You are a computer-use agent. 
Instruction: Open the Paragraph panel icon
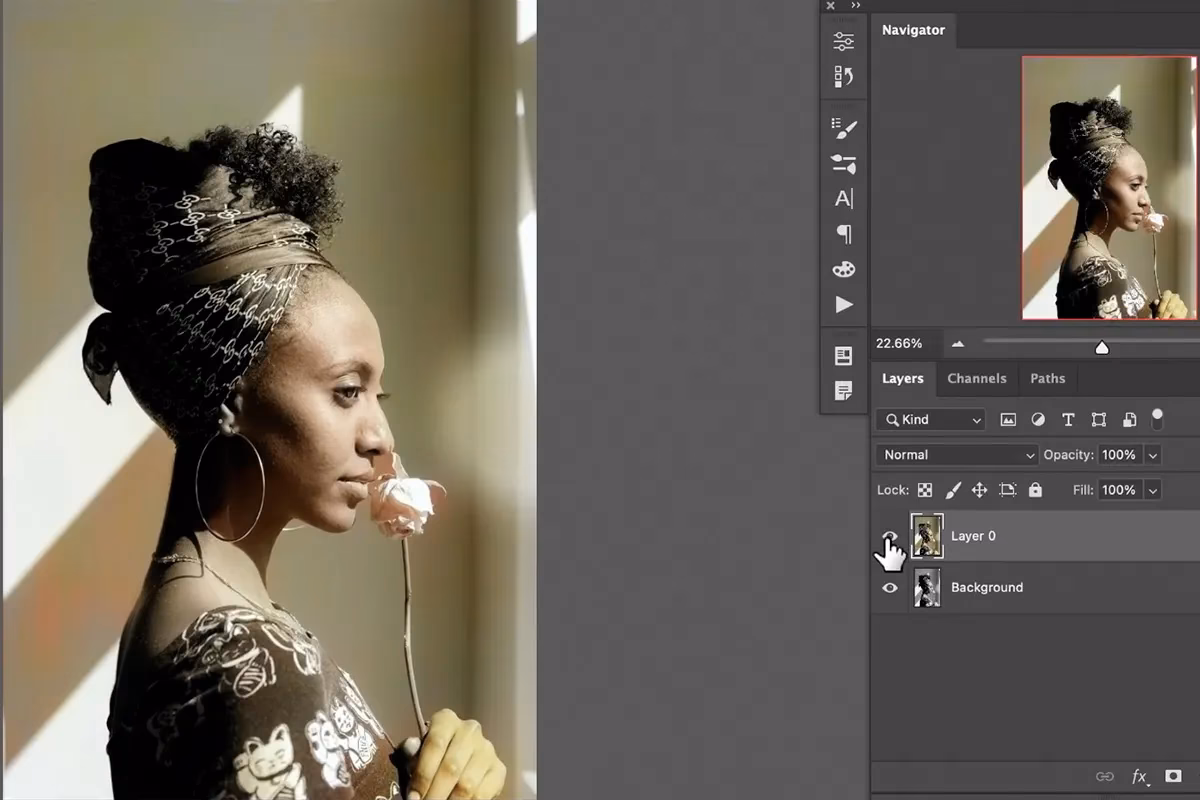coord(845,235)
